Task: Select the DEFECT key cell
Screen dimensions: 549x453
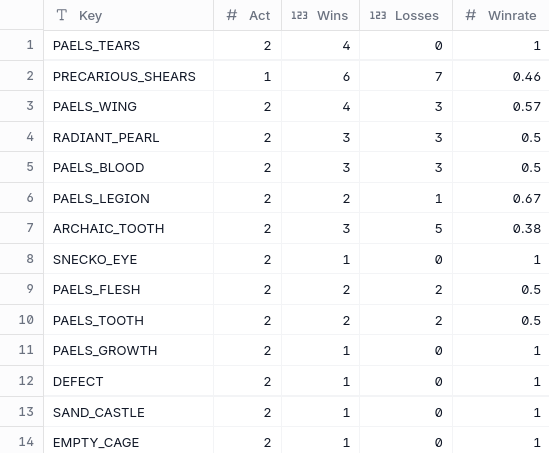Action: (x=128, y=381)
